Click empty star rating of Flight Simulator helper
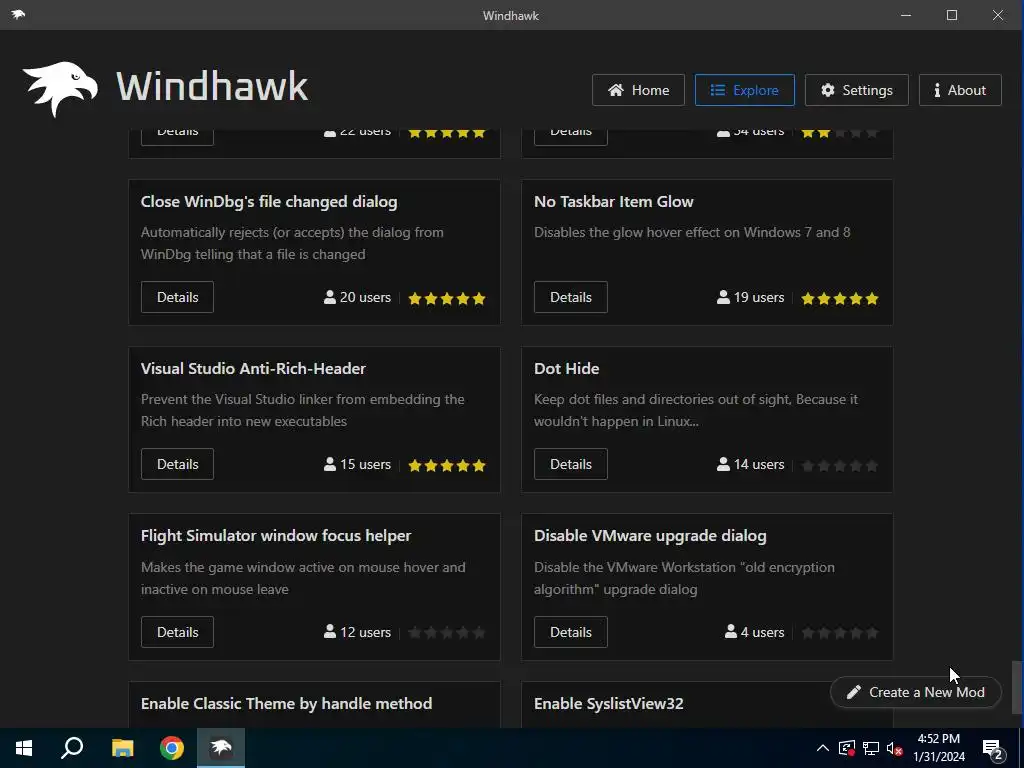This screenshot has width=1024, height=768. (447, 632)
